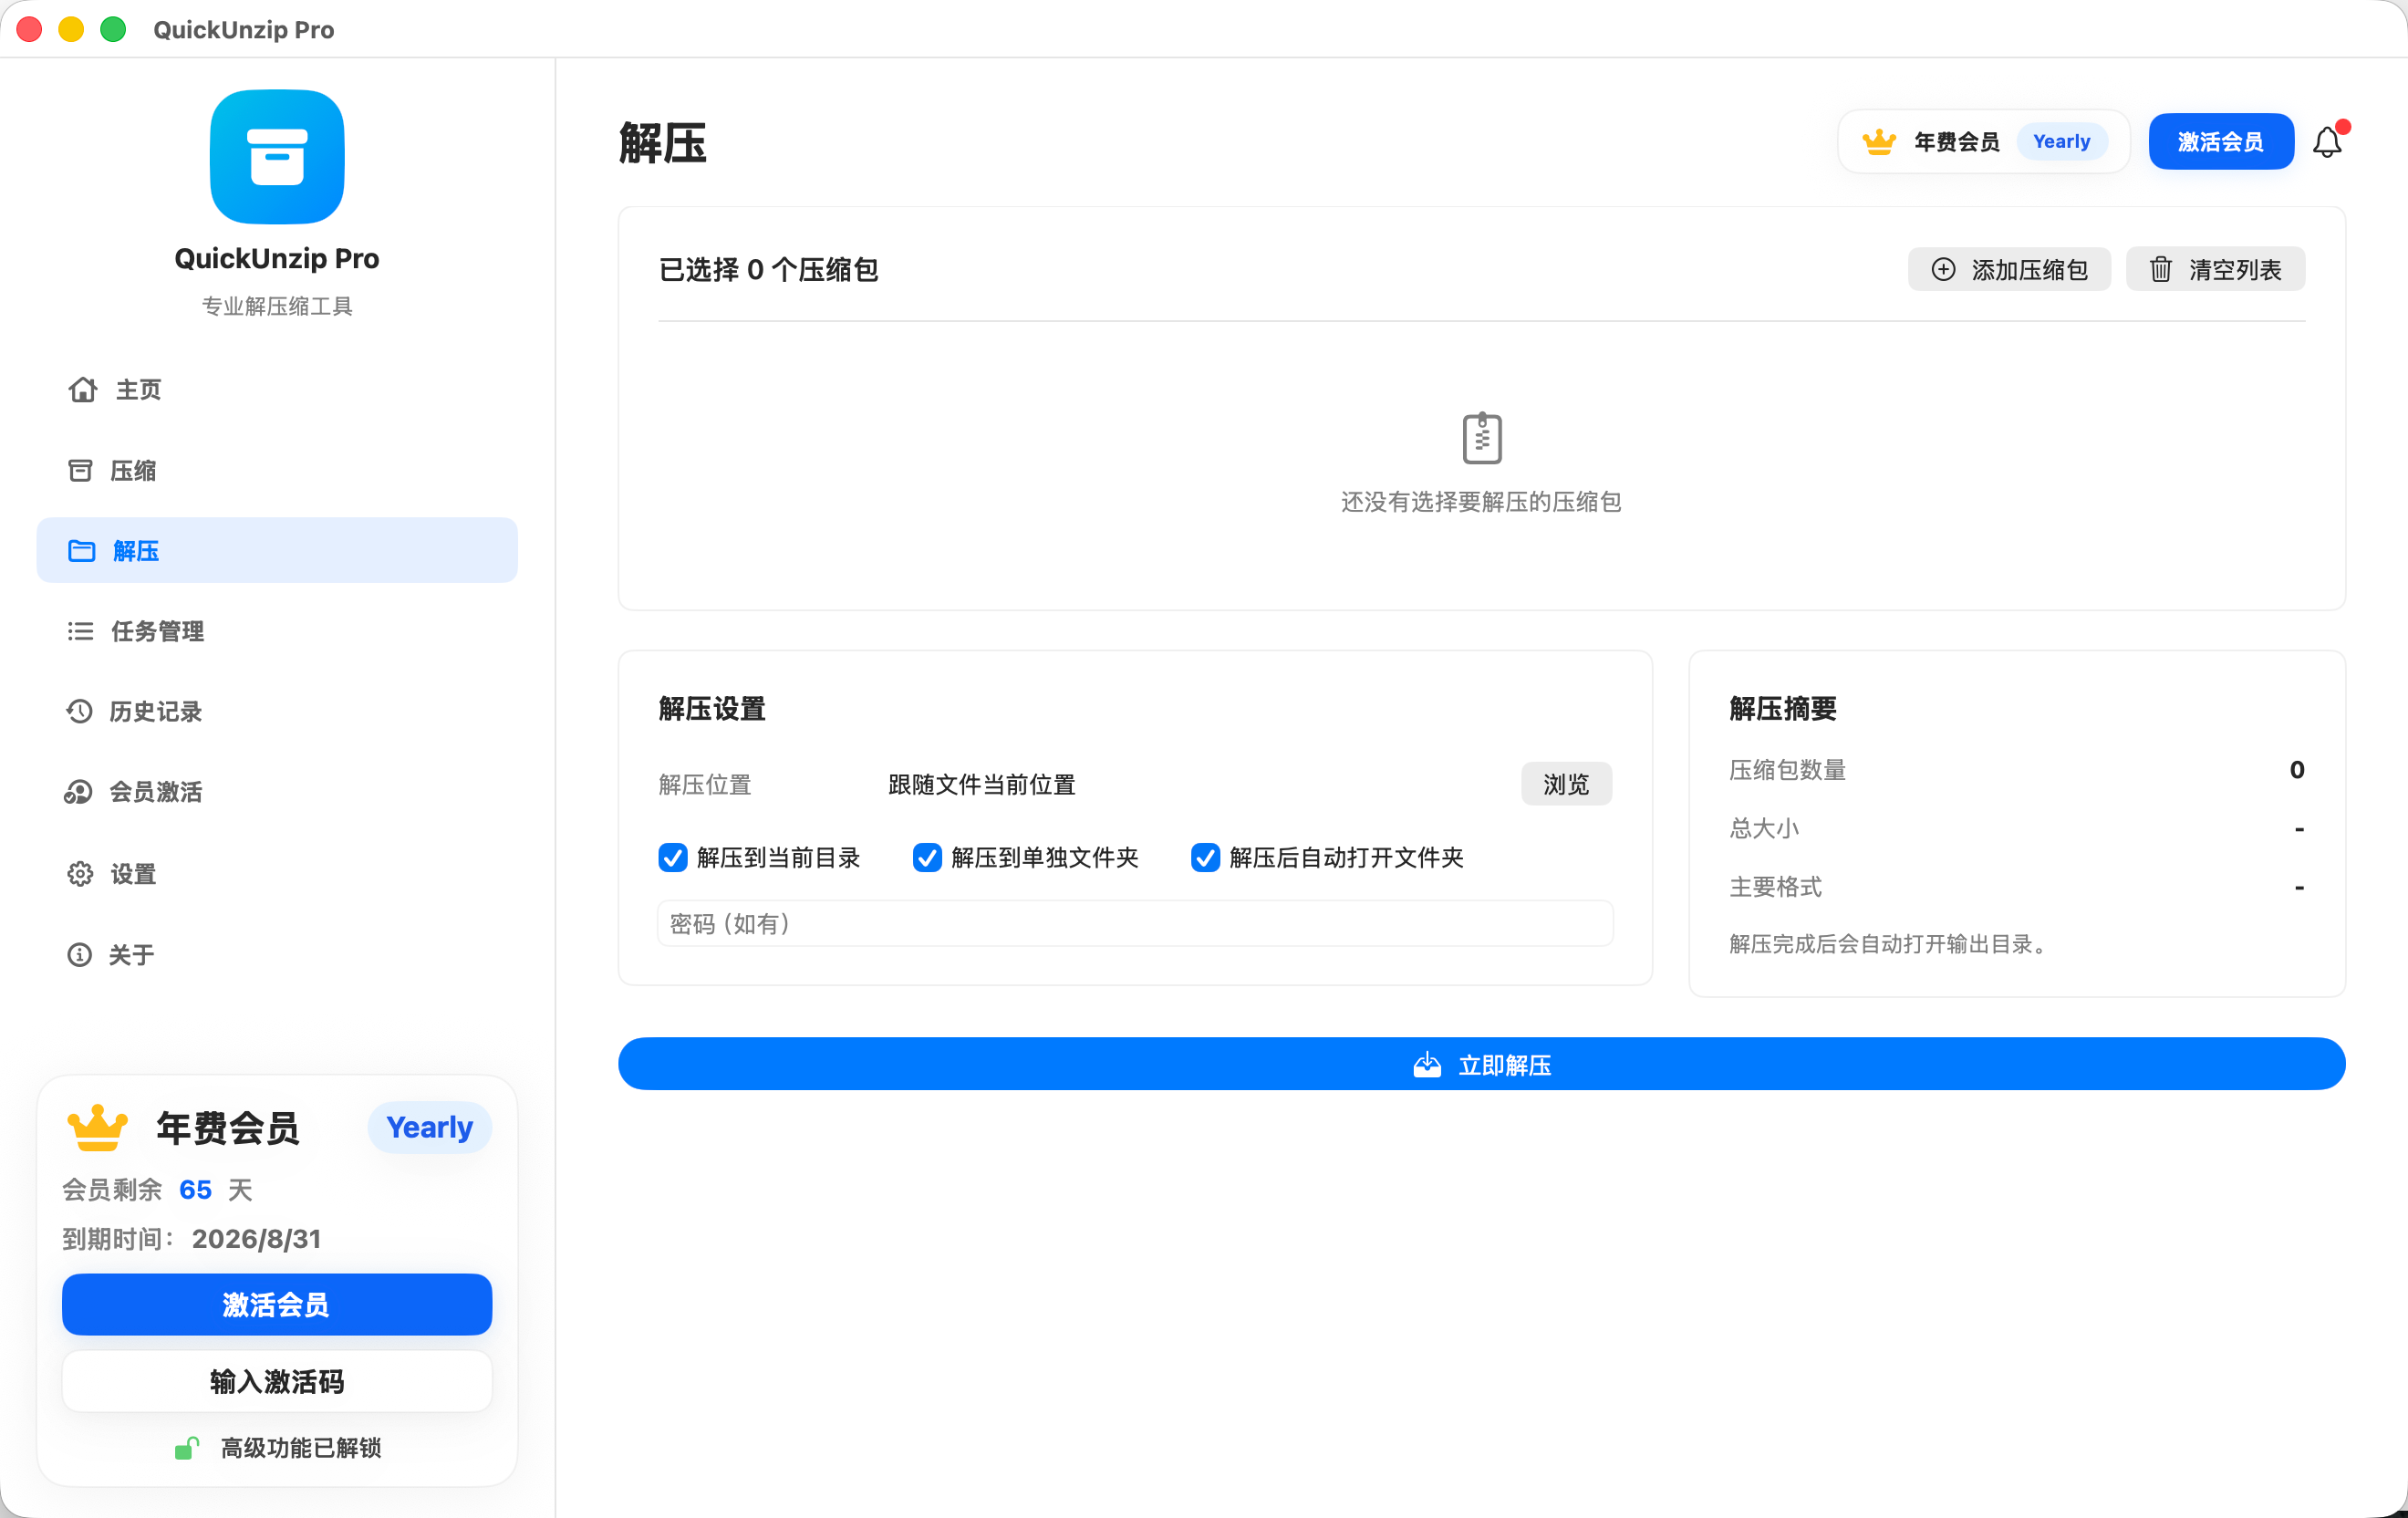2408x1518 pixels.
Task: Uncheck 解压到当前目录 checkbox
Action: tap(673, 858)
